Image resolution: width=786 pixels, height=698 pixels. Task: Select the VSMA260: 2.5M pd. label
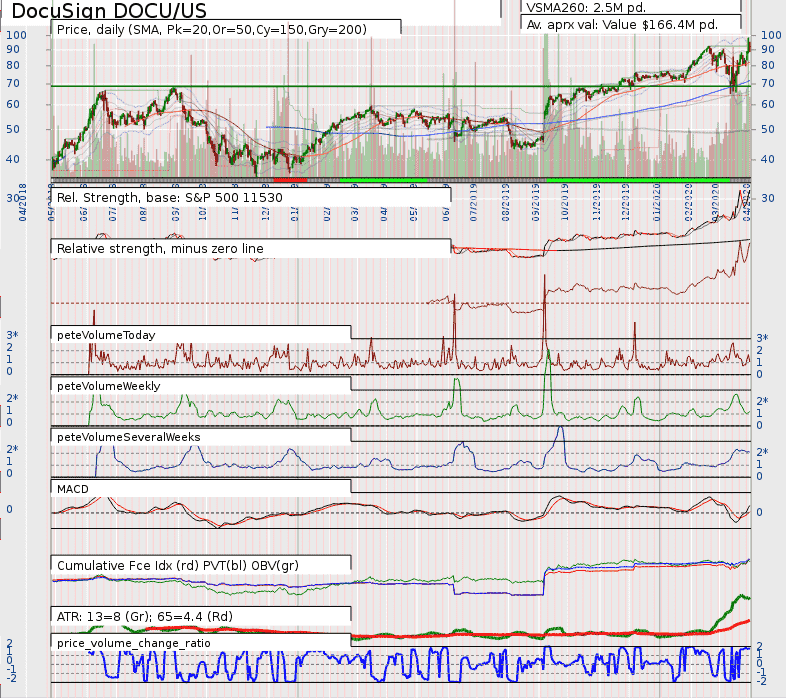(586, 8)
